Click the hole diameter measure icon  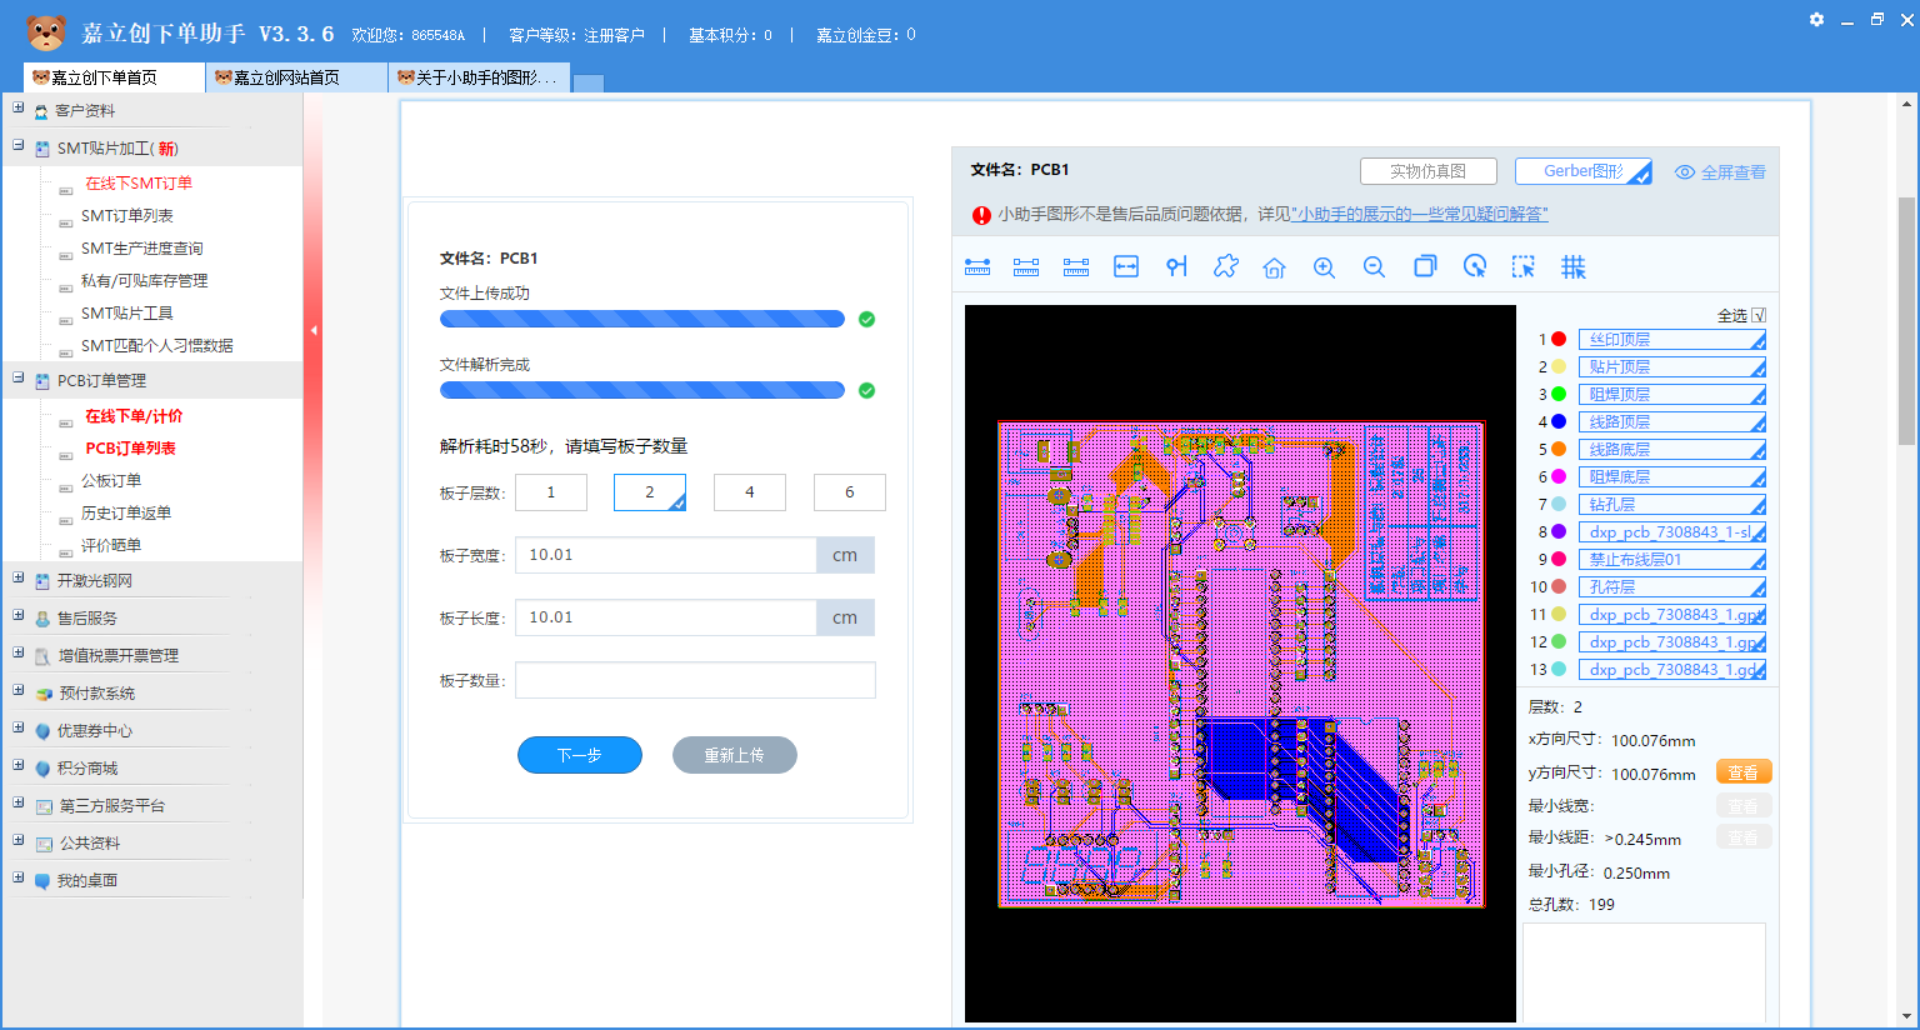click(1176, 267)
